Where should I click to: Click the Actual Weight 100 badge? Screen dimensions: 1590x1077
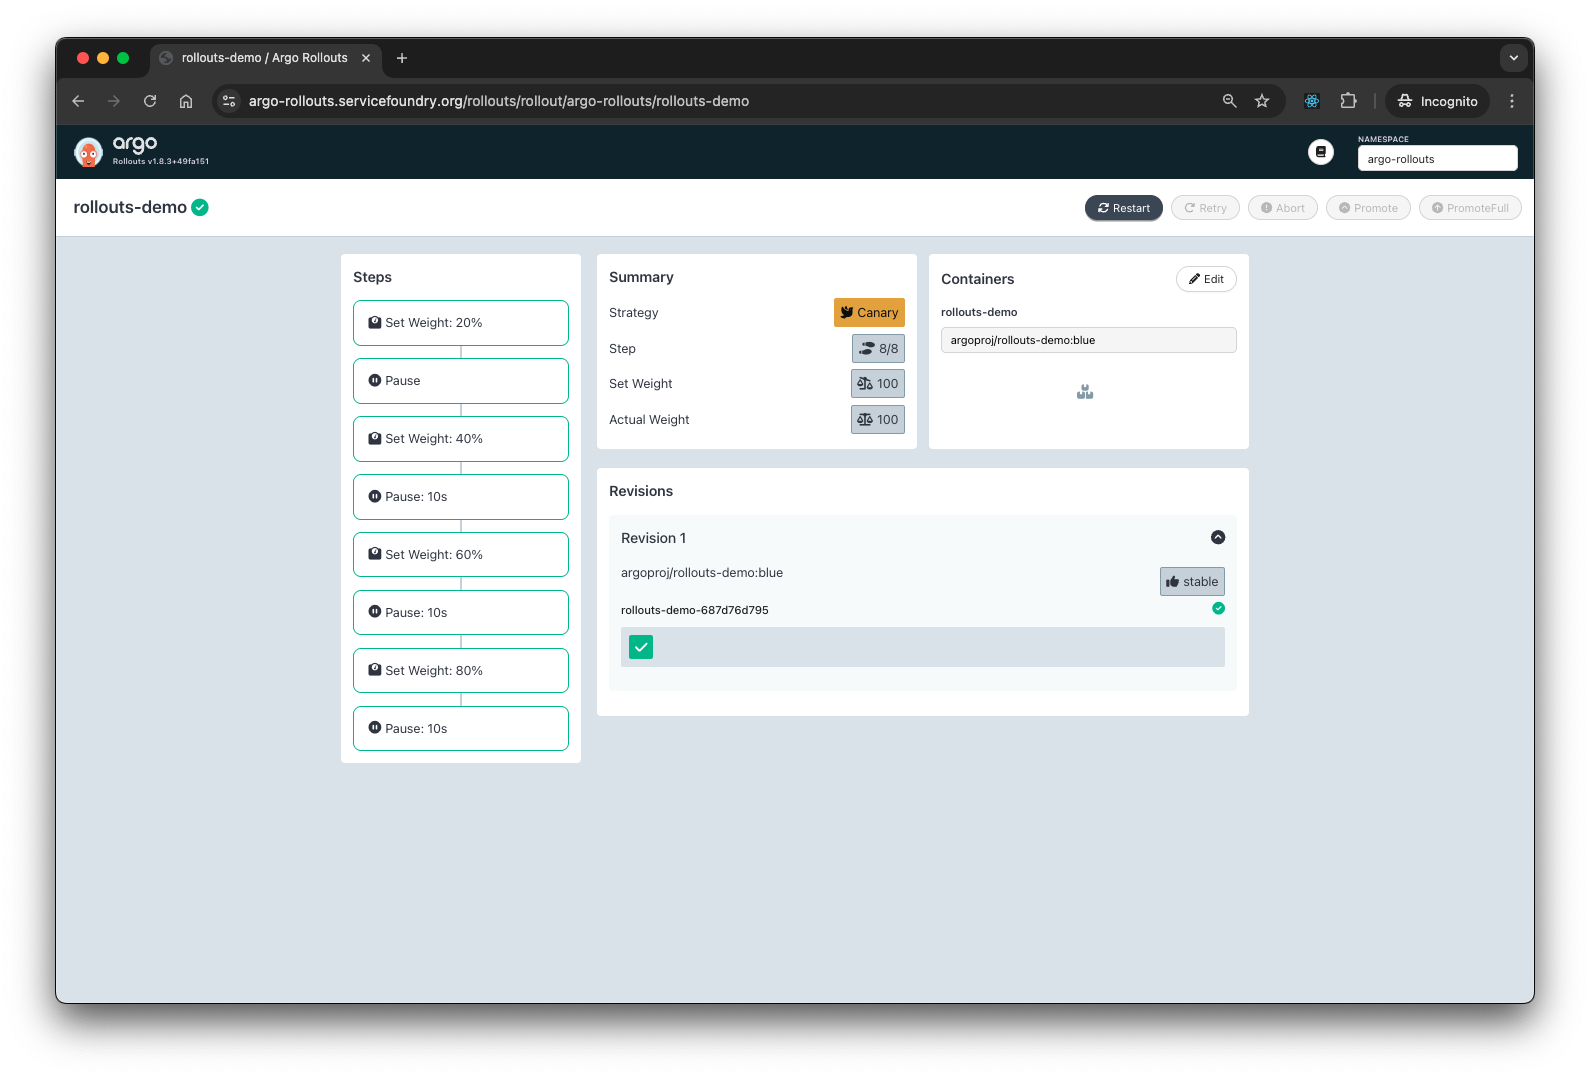click(878, 420)
